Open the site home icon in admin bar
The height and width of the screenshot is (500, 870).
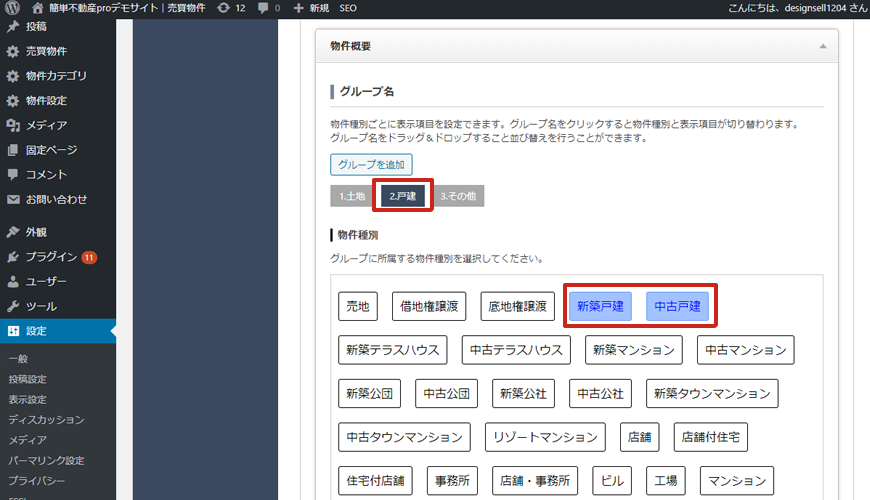click(38, 8)
